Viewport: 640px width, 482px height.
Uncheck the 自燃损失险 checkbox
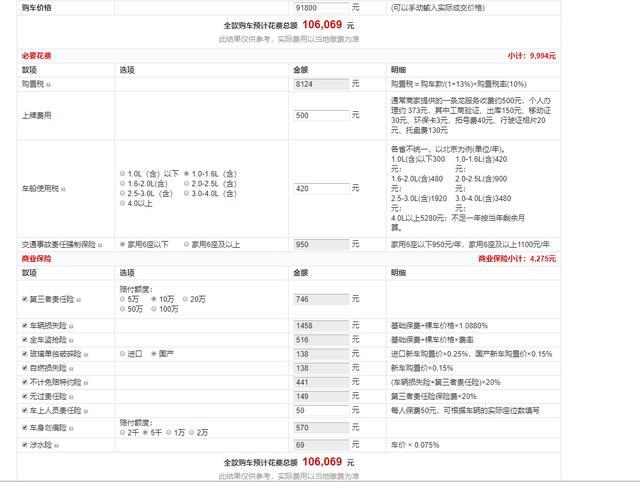tap(24, 368)
